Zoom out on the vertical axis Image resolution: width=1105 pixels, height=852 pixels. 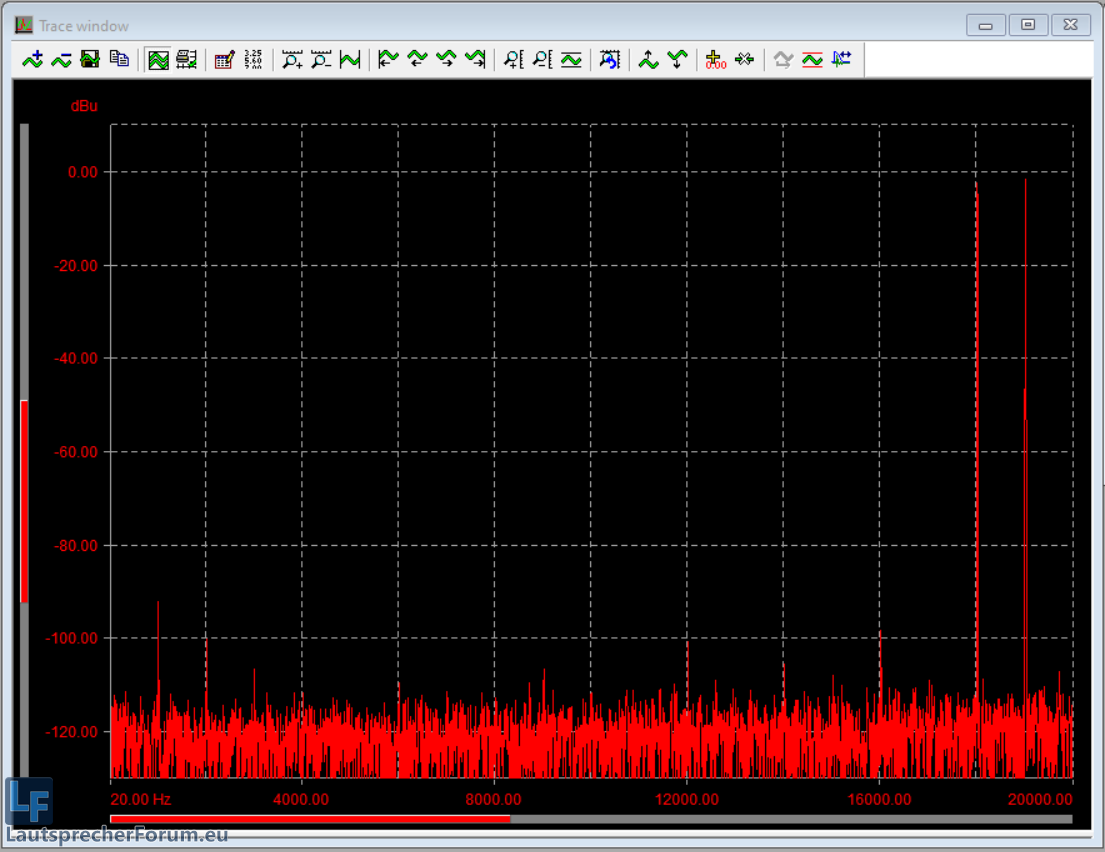click(542, 60)
